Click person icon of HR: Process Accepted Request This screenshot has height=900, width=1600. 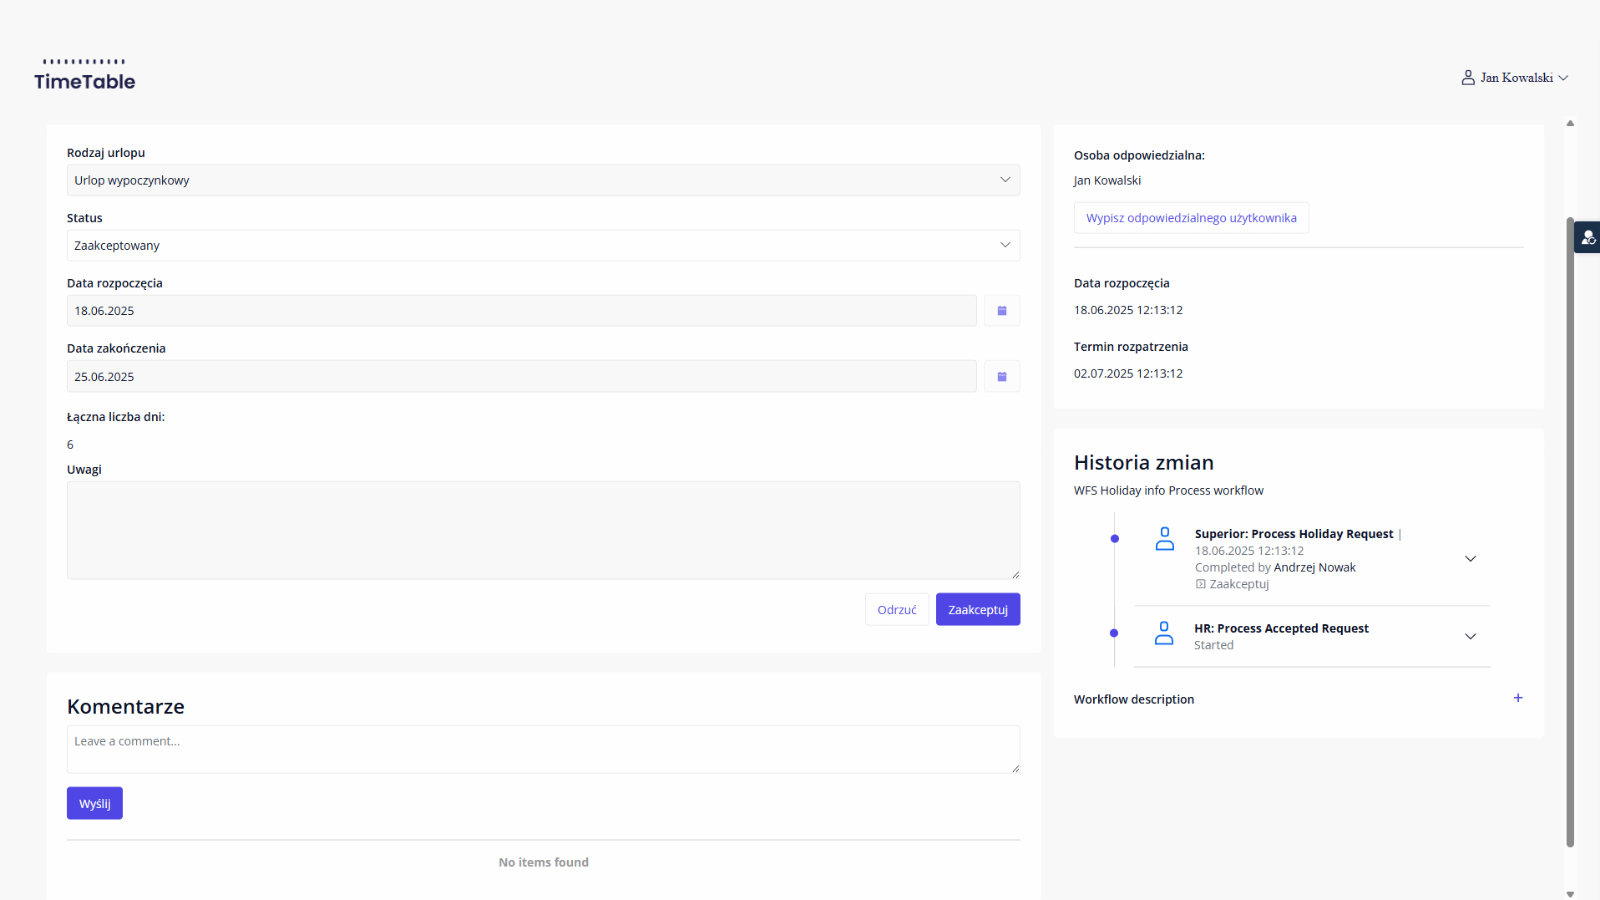point(1164,633)
